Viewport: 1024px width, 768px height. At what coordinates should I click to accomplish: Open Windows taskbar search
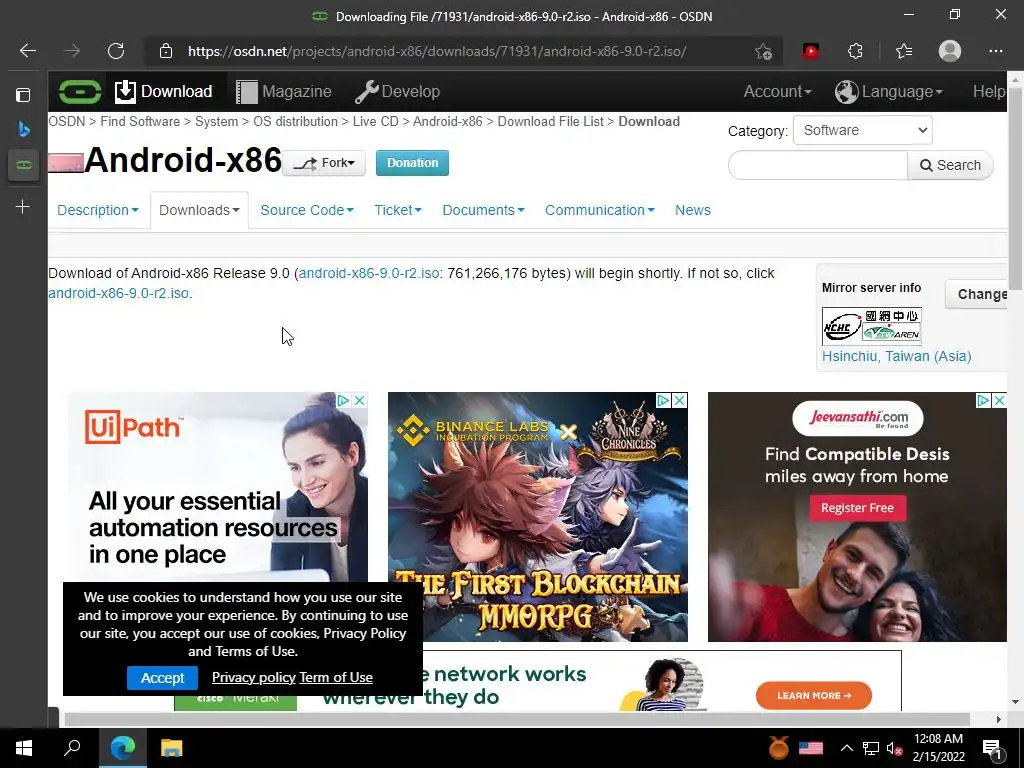[x=72, y=748]
